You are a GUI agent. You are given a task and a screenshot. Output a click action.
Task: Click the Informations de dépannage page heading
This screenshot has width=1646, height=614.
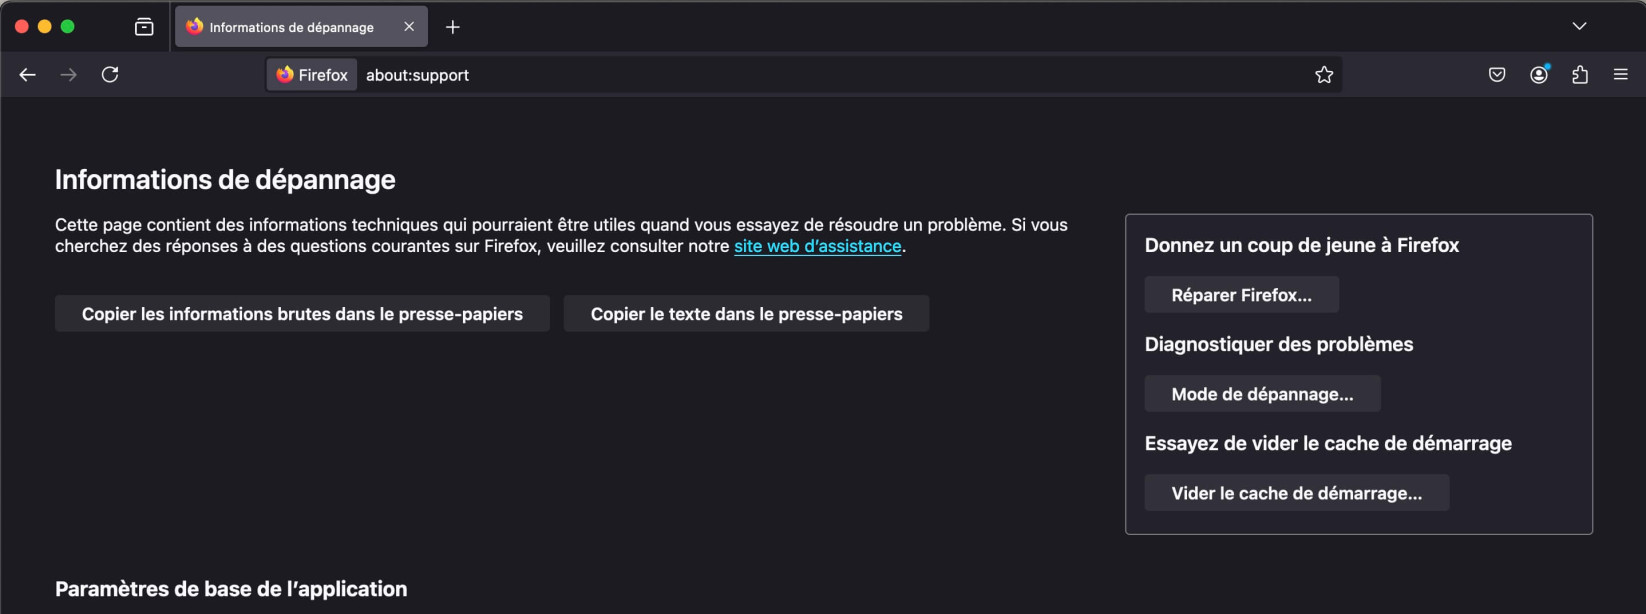pyautogui.click(x=225, y=180)
